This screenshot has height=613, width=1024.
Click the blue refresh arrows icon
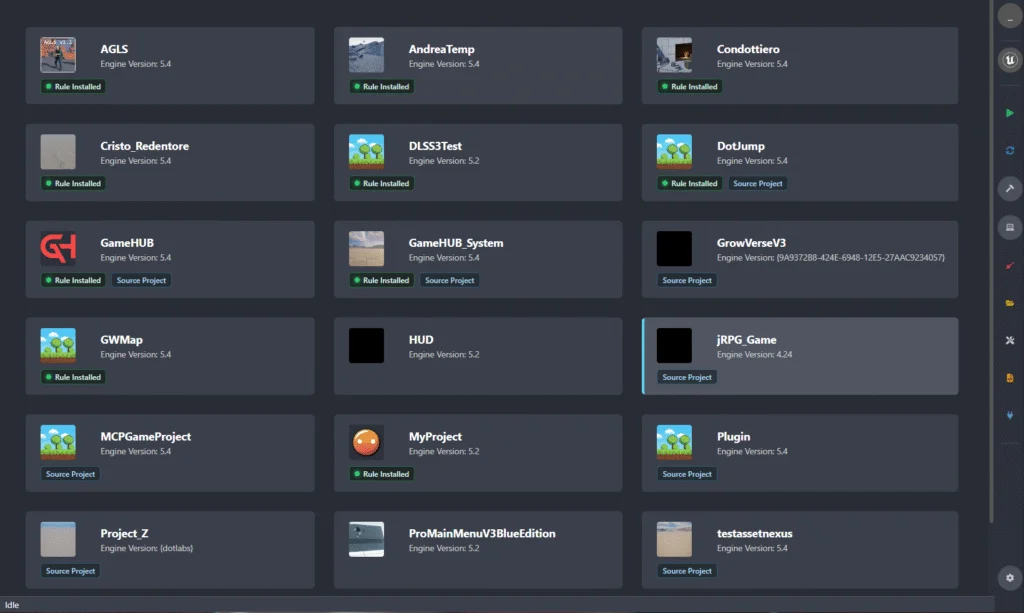[1009, 150]
